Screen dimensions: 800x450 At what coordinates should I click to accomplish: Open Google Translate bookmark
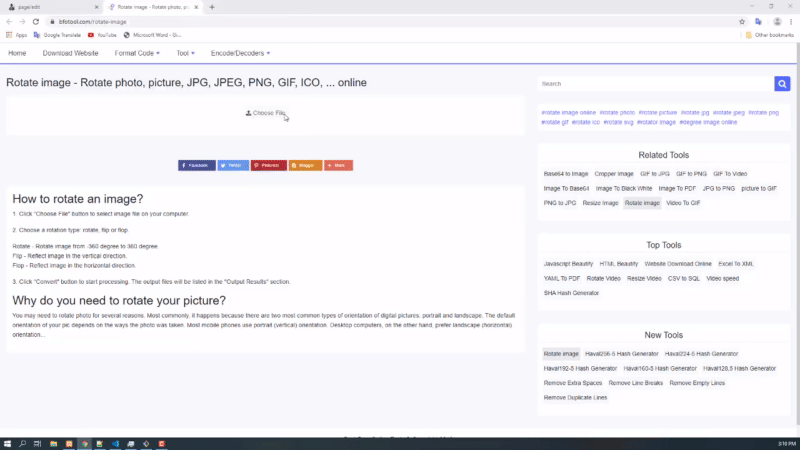(57, 35)
